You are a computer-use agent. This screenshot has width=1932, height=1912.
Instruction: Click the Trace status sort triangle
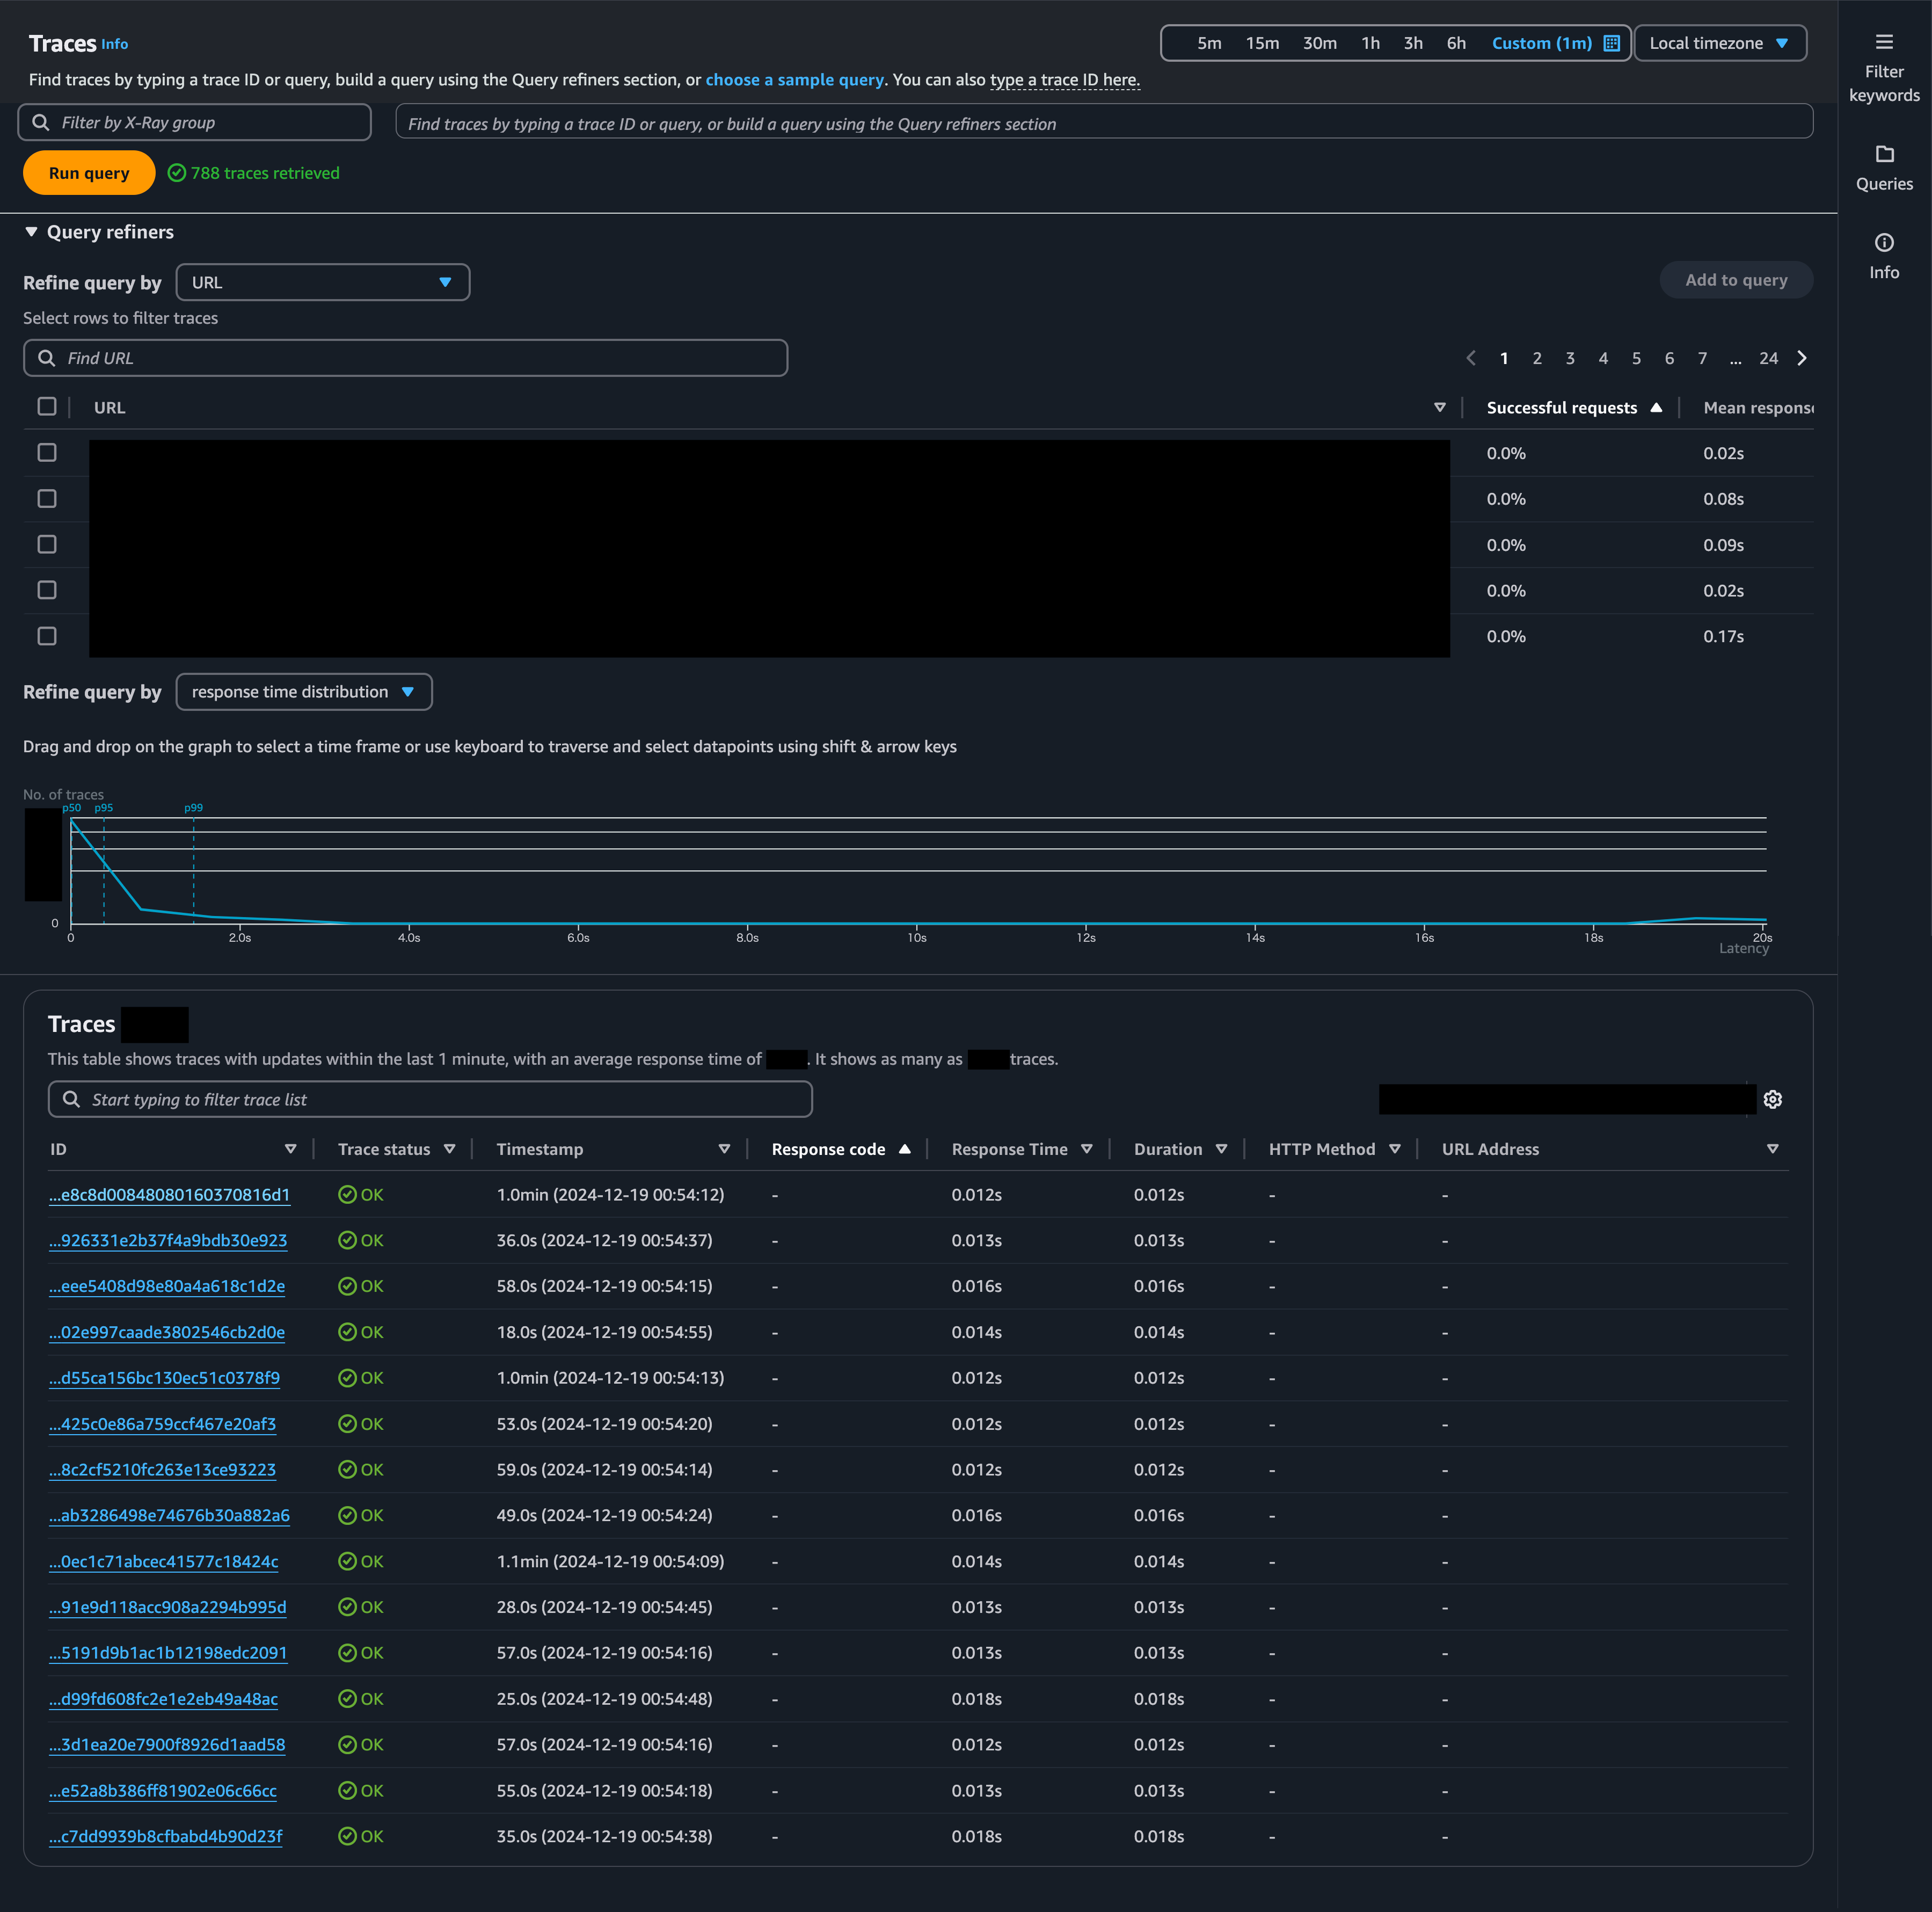coord(449,1149)
